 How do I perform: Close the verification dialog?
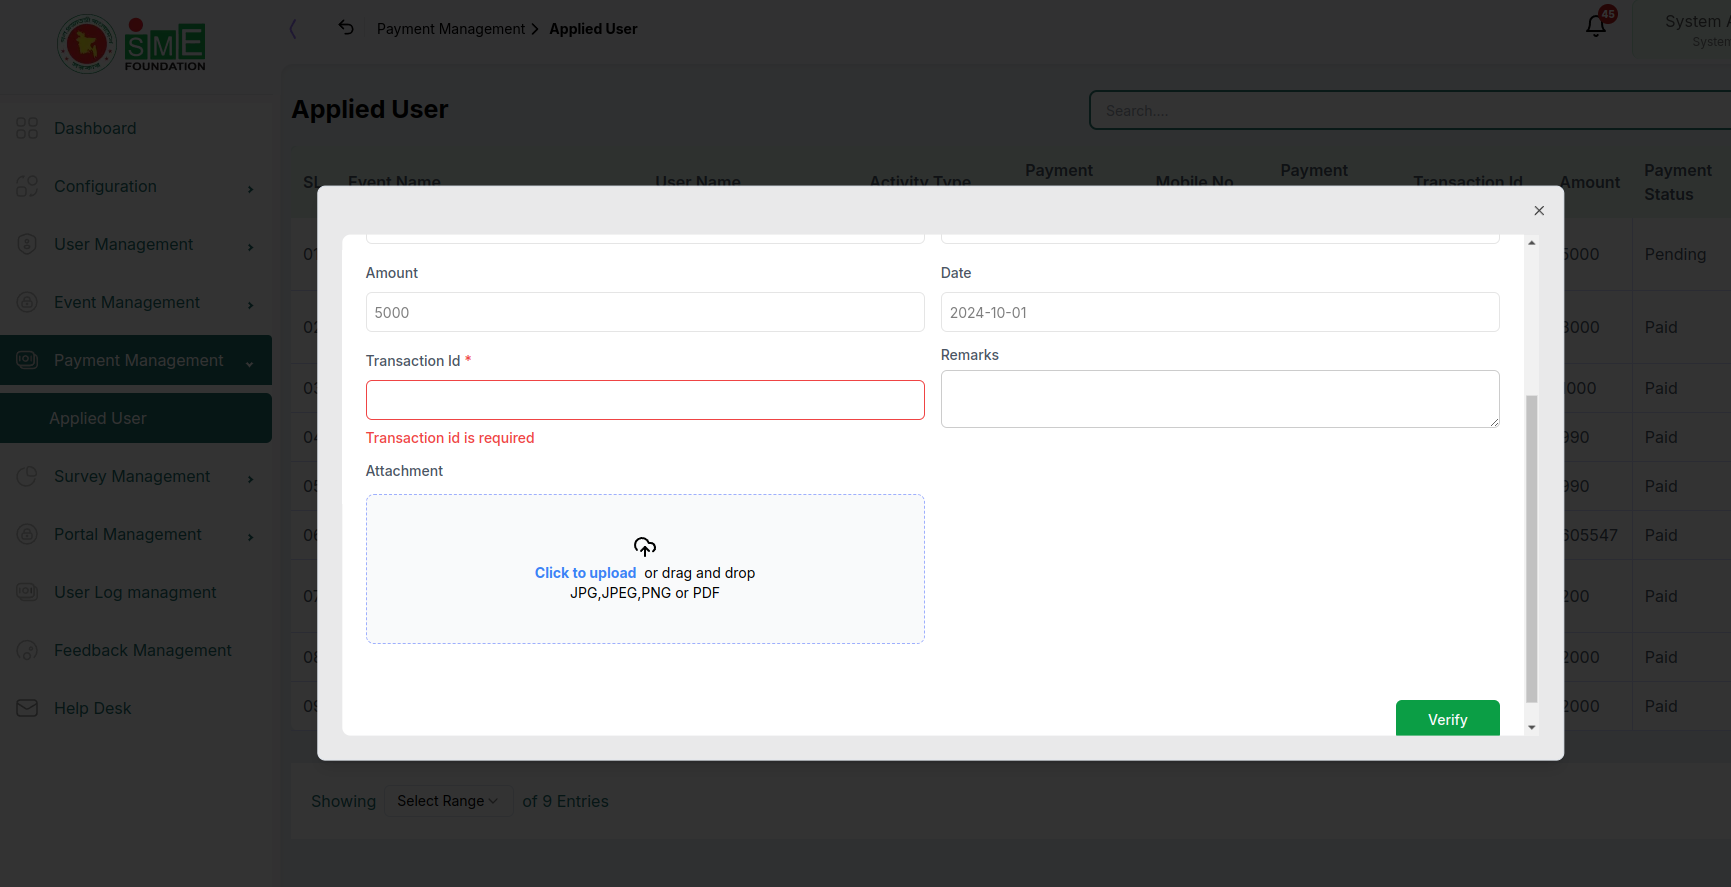(x=1539, y=210)
